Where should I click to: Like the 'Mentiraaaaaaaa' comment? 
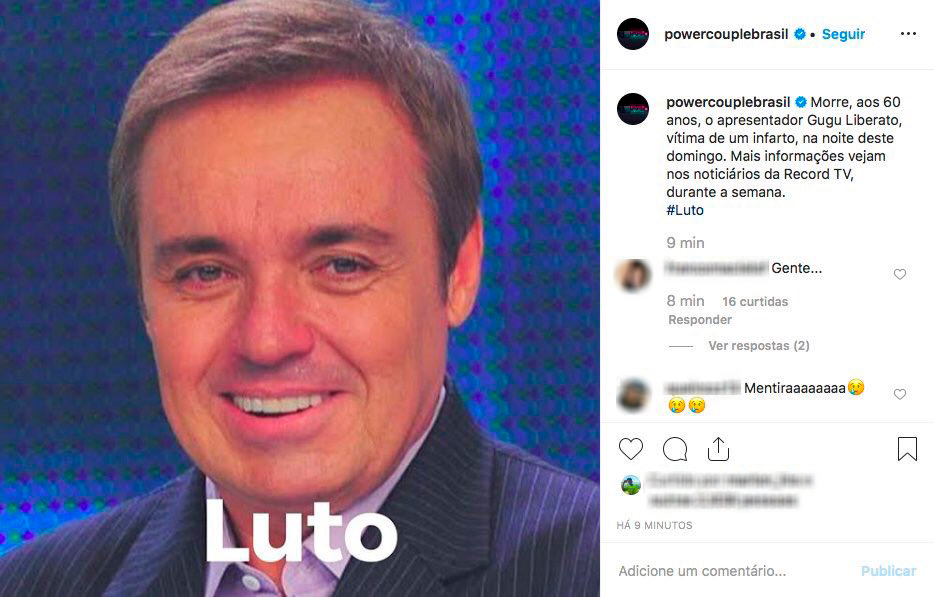[899, 394]
